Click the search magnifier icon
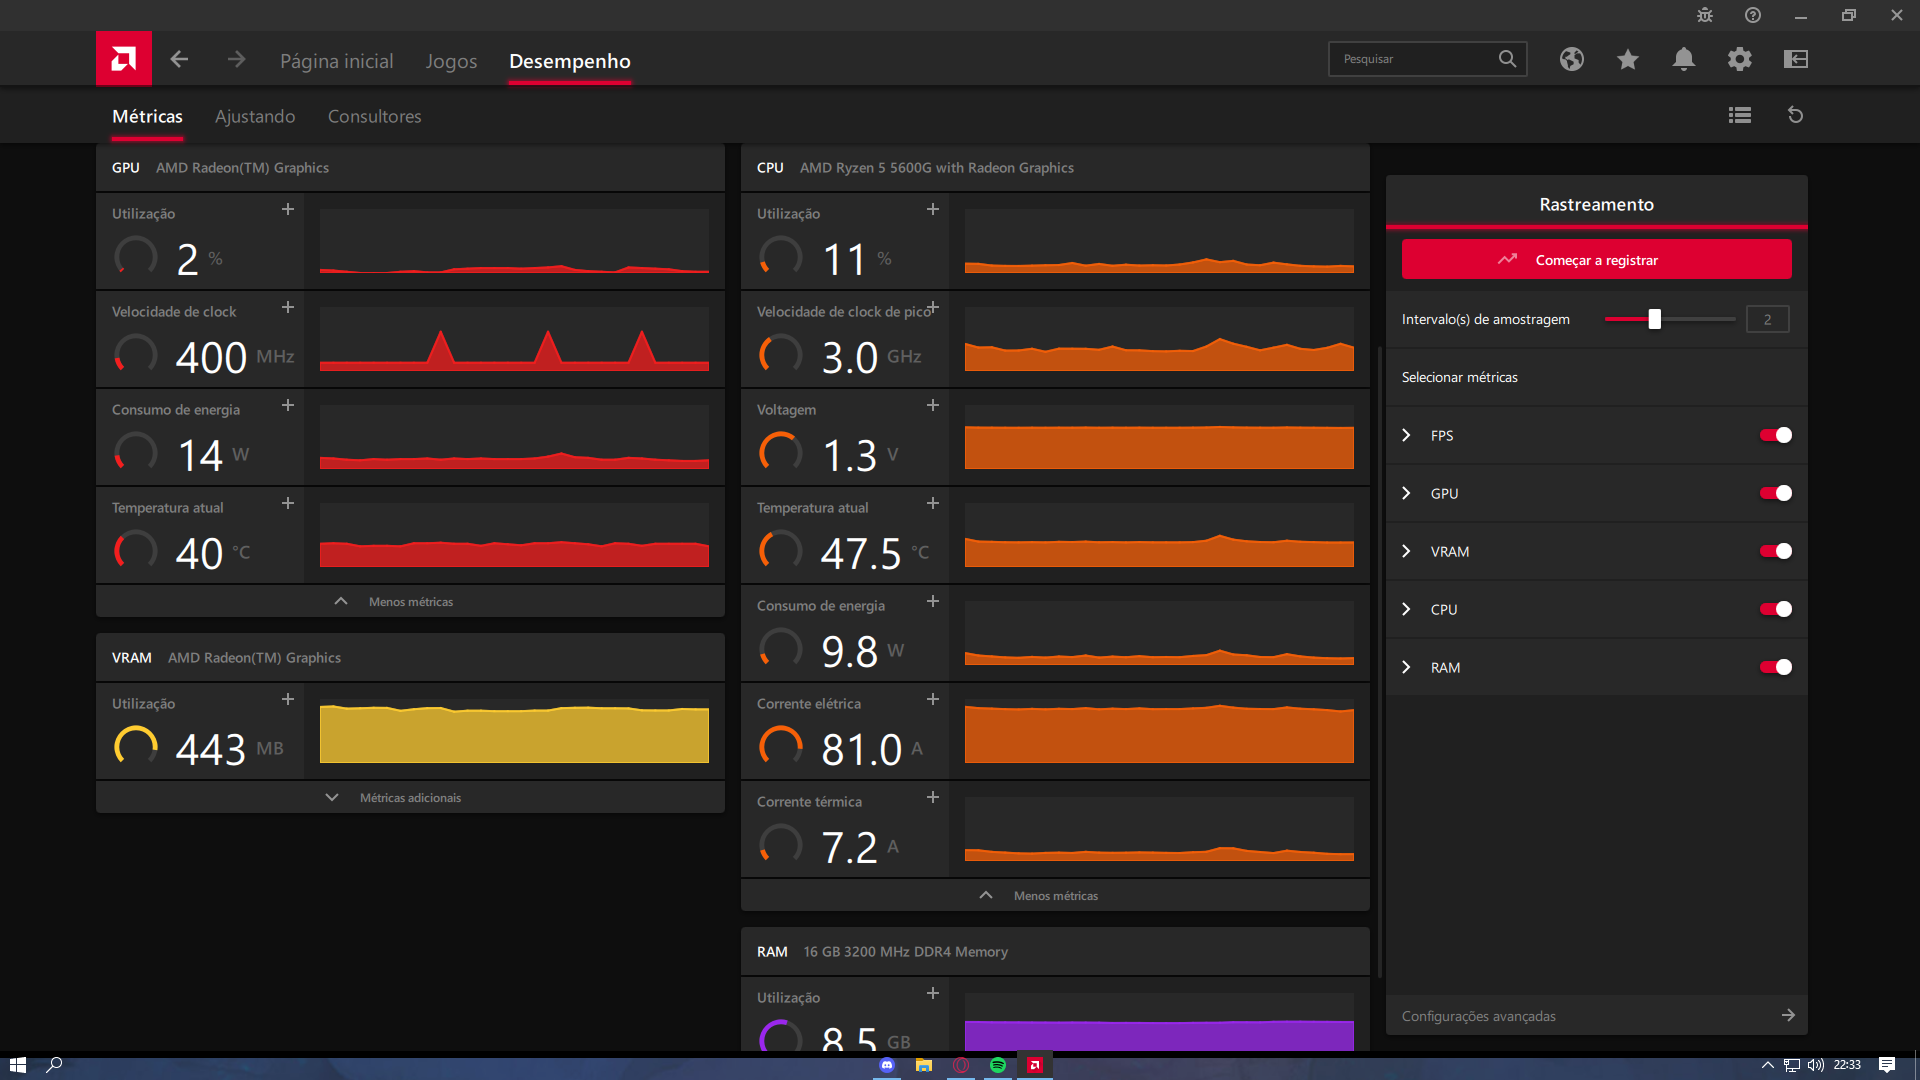This screenshot has height=1080, width=1920. click(x=1507, y=59)
